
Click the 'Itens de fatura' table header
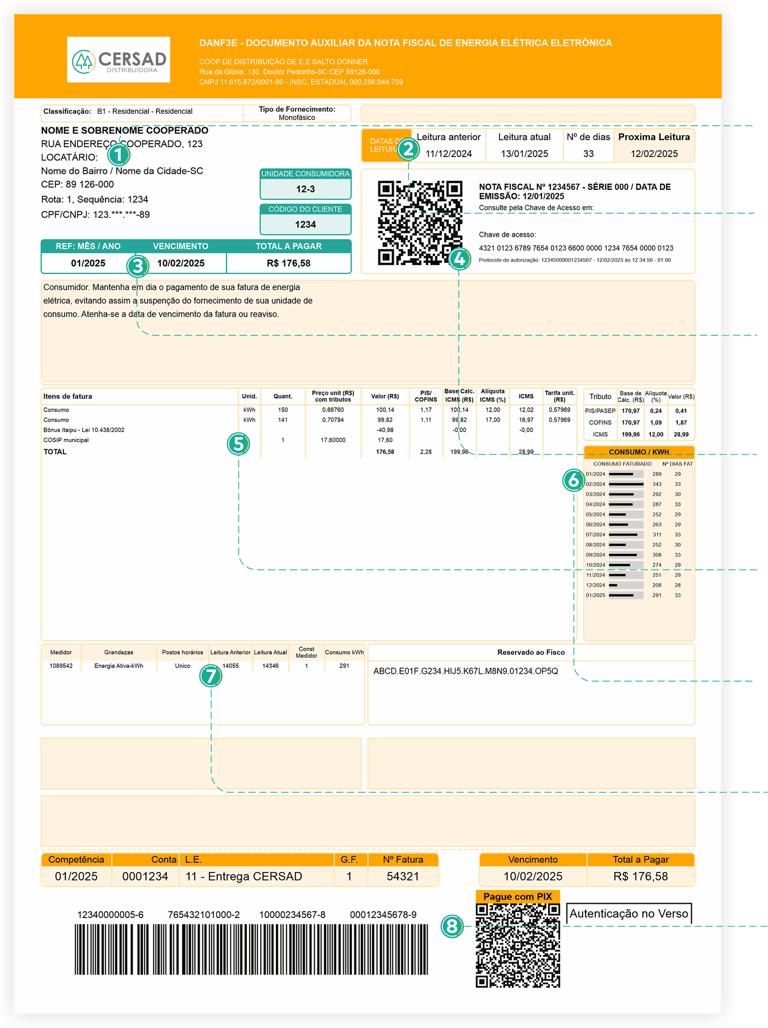[68, 396]
